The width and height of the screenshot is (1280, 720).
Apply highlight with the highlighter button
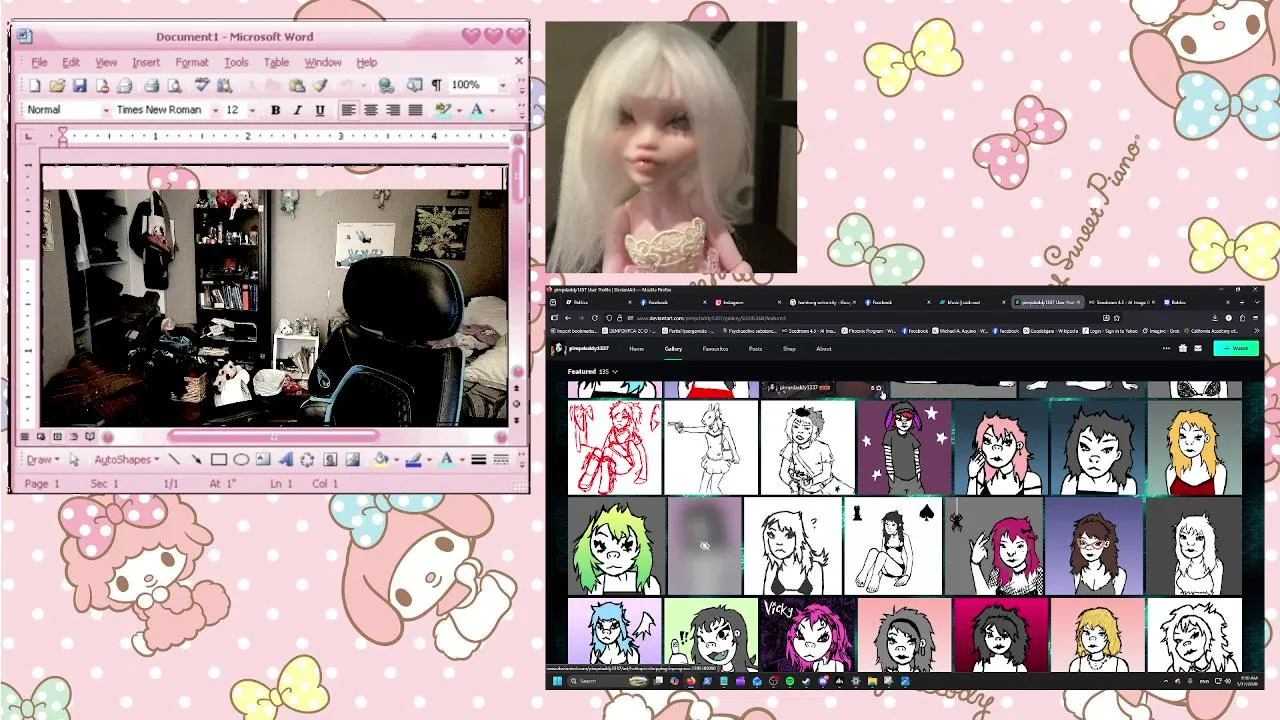pos(443,110)
